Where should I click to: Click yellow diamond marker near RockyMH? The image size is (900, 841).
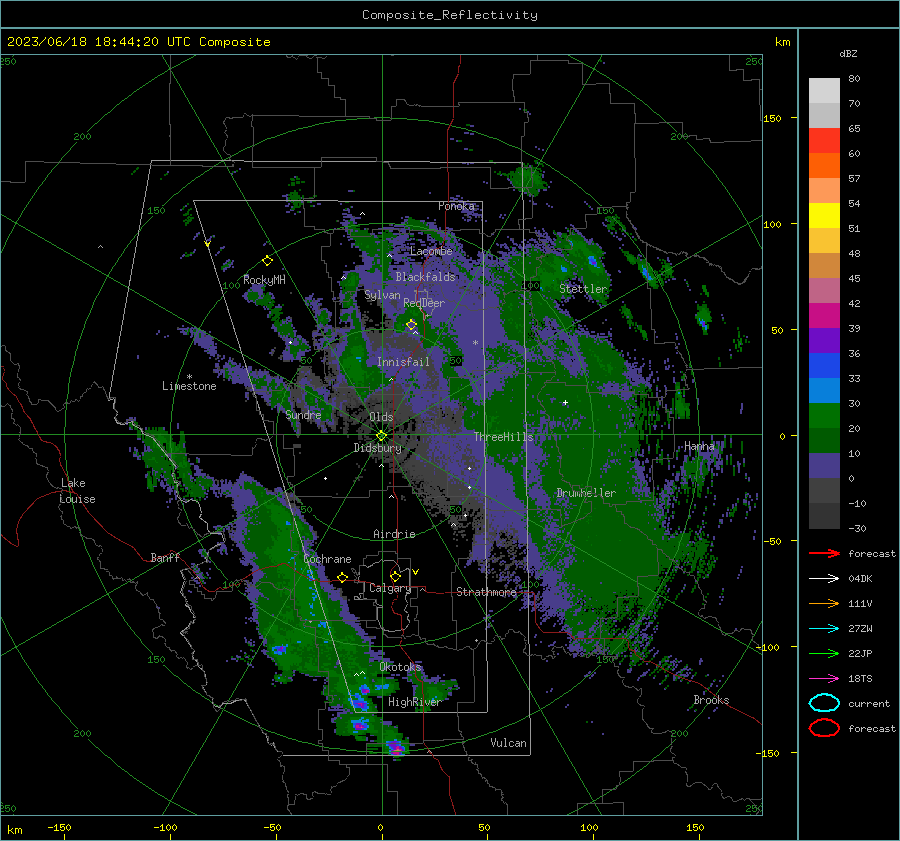click(267, 261)
